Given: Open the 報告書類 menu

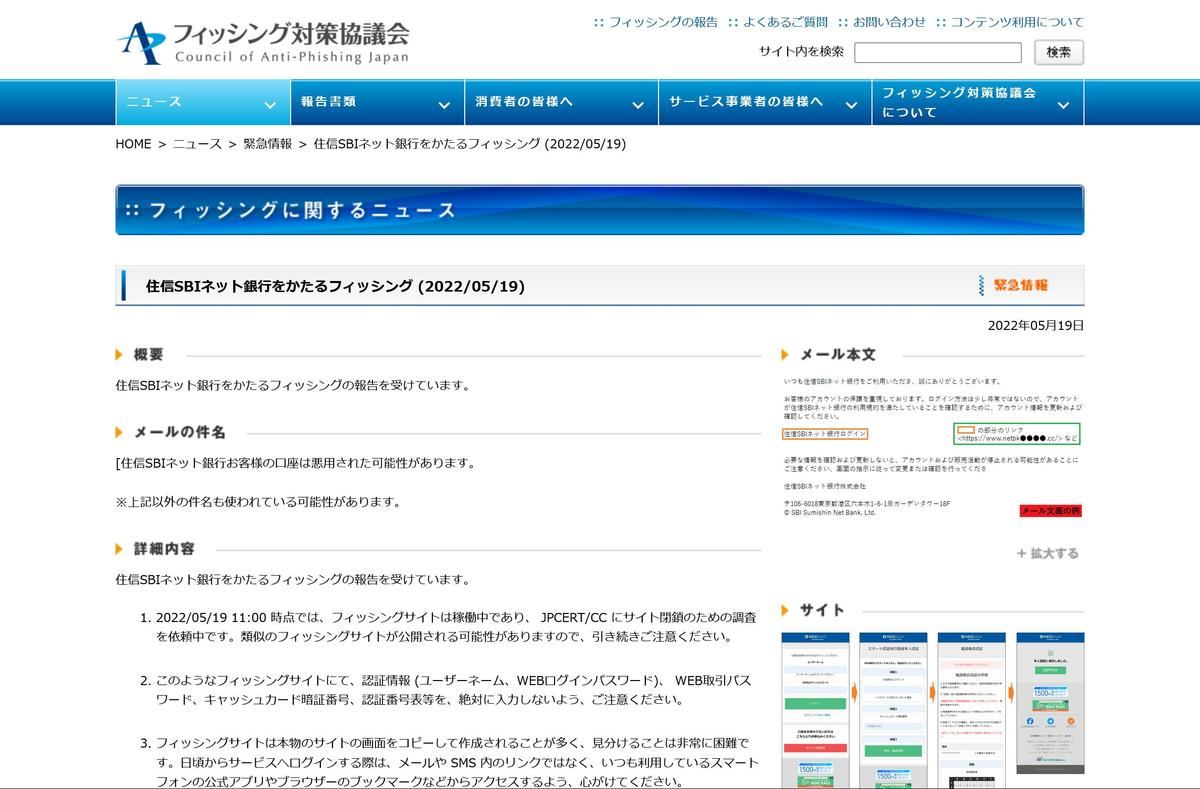Looking at the screenshot, I should (x=377, y=102).
